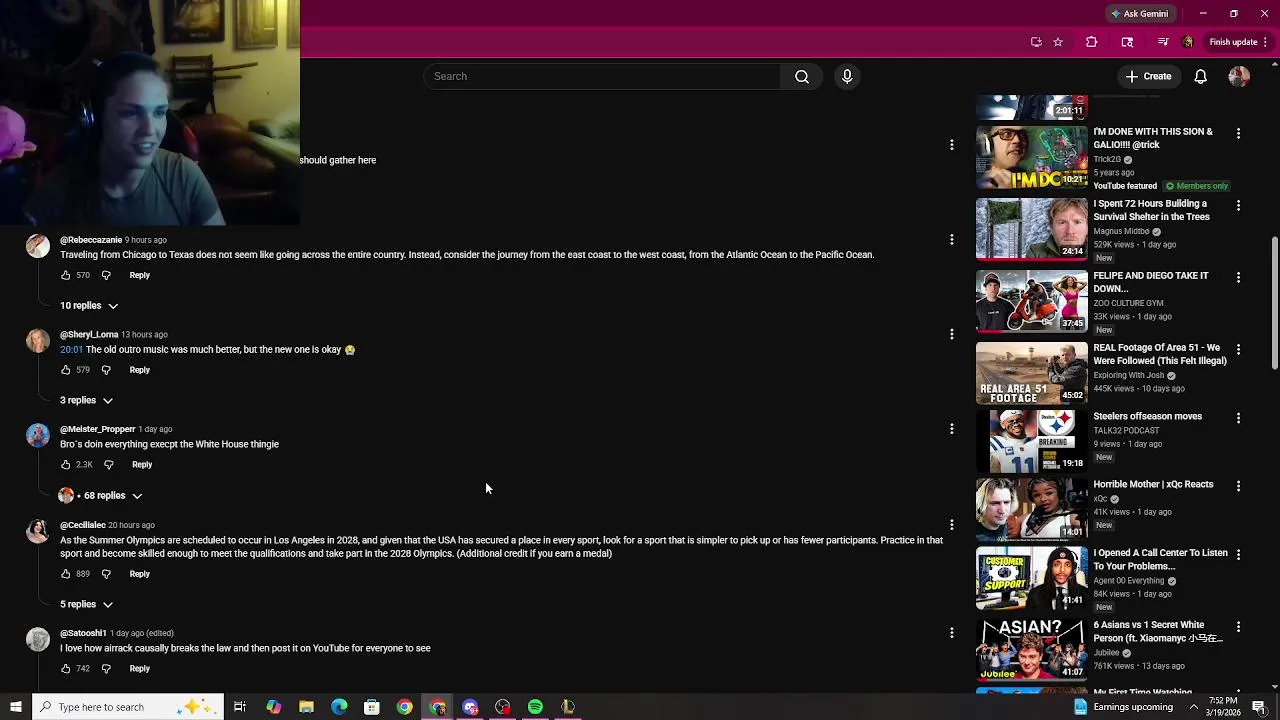The image size is (1280, 720).
Task: Open options menu for Satooshi1's comment
Action: pyautogui.click(x=951, y=632)
